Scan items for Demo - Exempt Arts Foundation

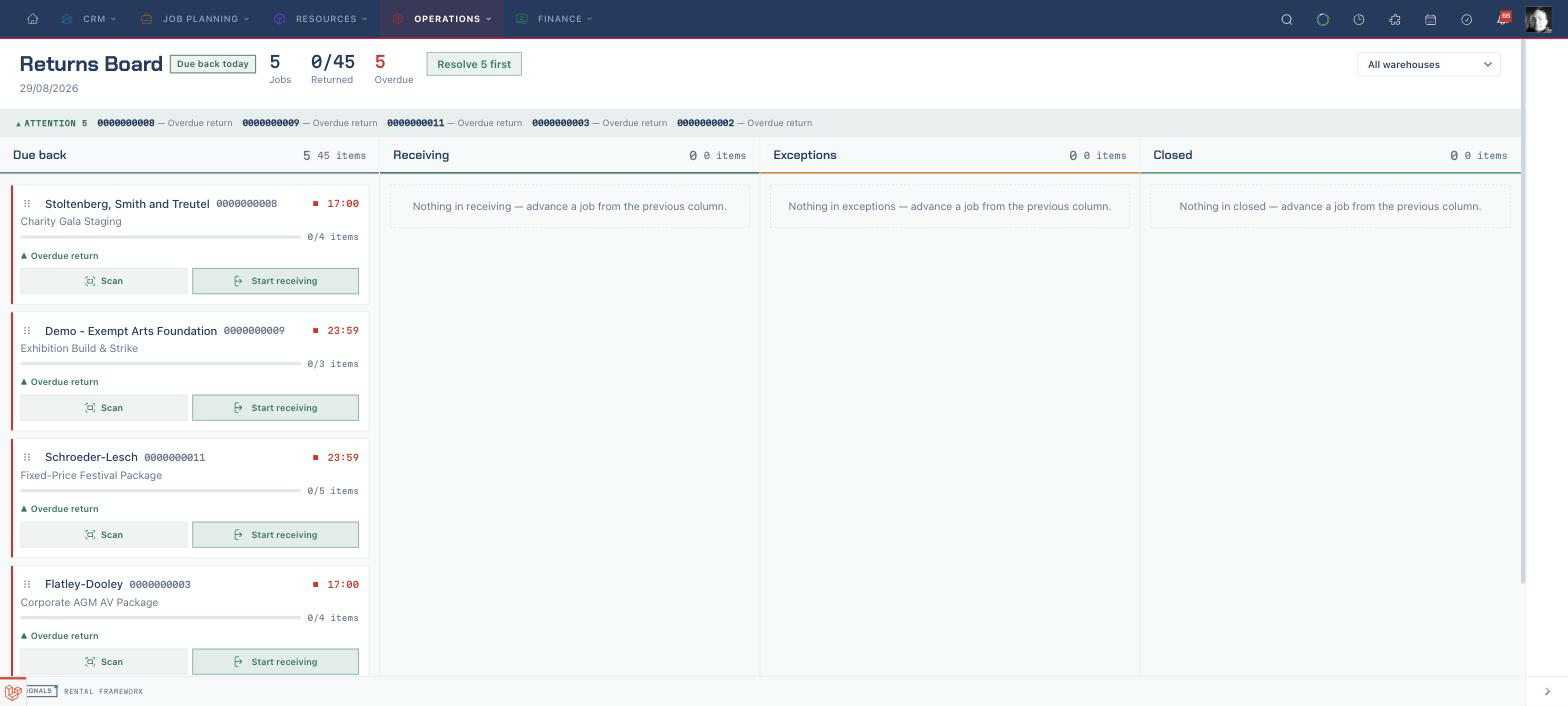(x=104, y=408)
